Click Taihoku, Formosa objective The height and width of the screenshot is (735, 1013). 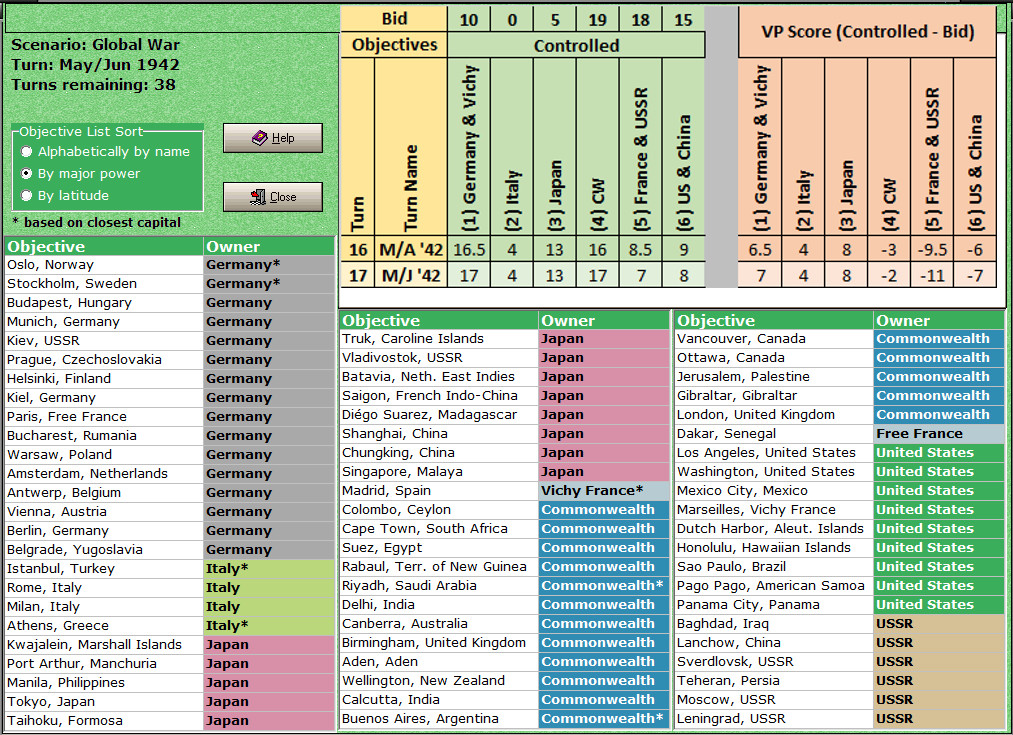pos(169,721)
